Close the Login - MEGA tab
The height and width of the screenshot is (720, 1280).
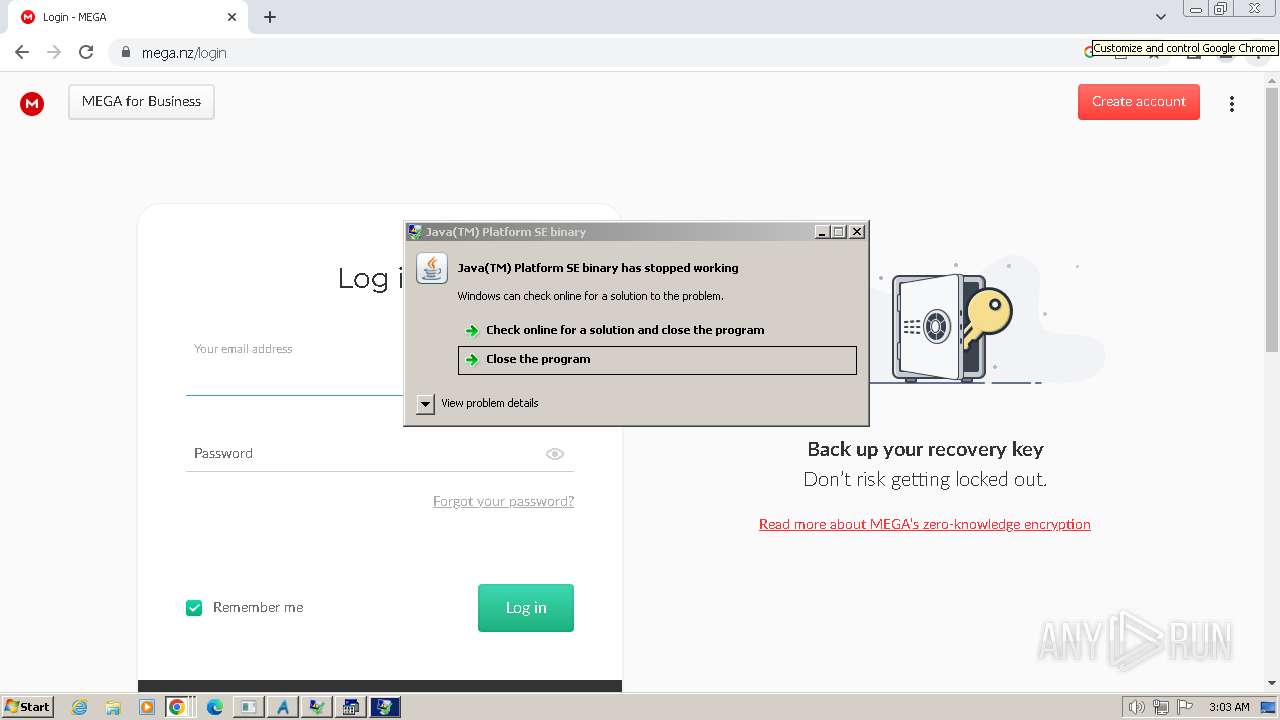tap(232, 17)
